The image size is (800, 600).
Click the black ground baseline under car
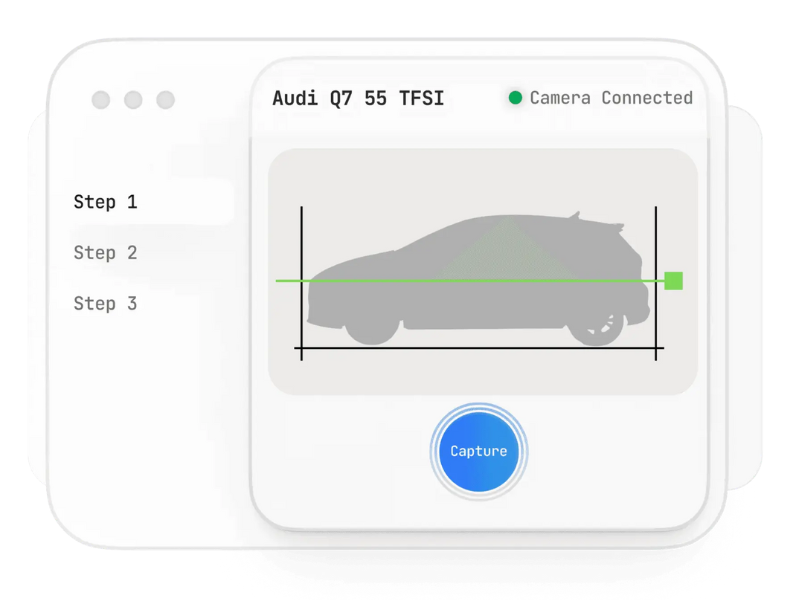tap(478, 350)
